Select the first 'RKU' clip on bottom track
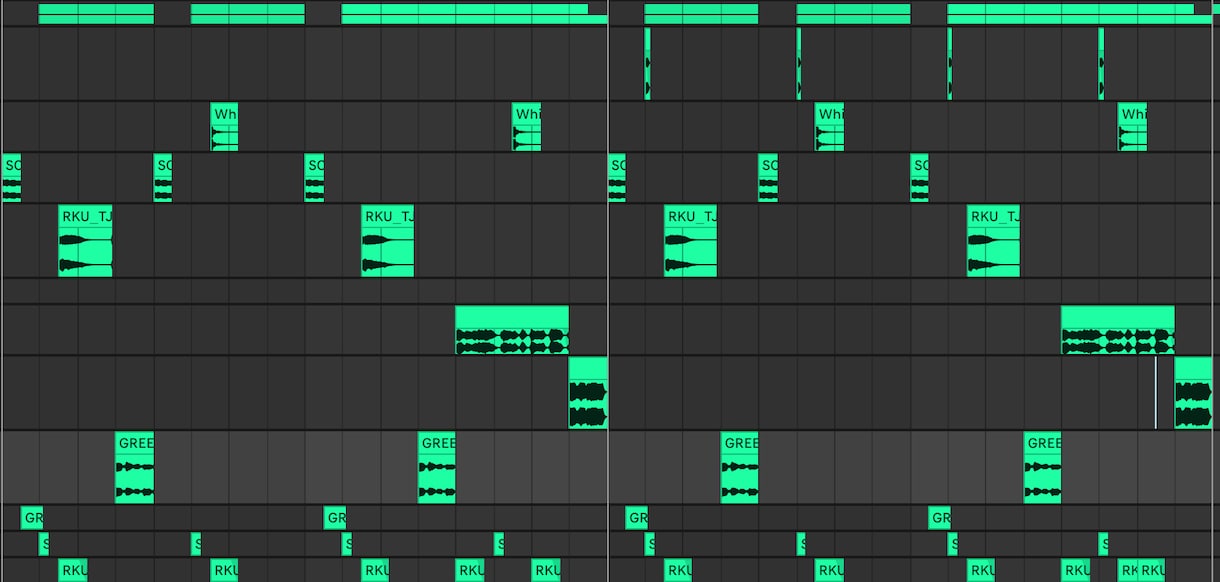 [73, 571]
